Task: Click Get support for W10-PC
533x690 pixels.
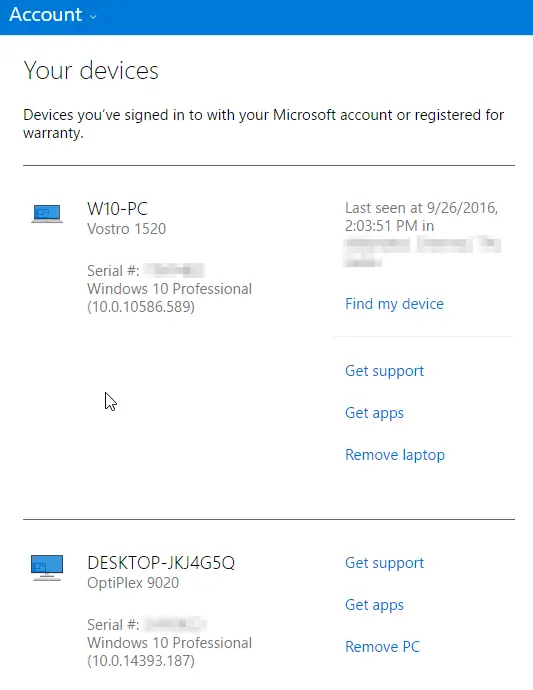Action: [384, 371]
